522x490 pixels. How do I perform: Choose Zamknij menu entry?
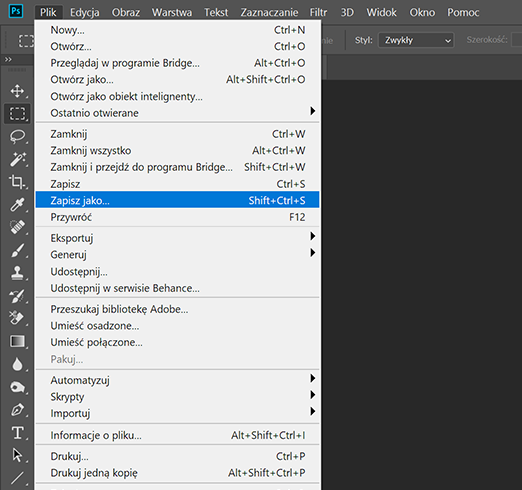pyautogui.click(x=177, y=134)
